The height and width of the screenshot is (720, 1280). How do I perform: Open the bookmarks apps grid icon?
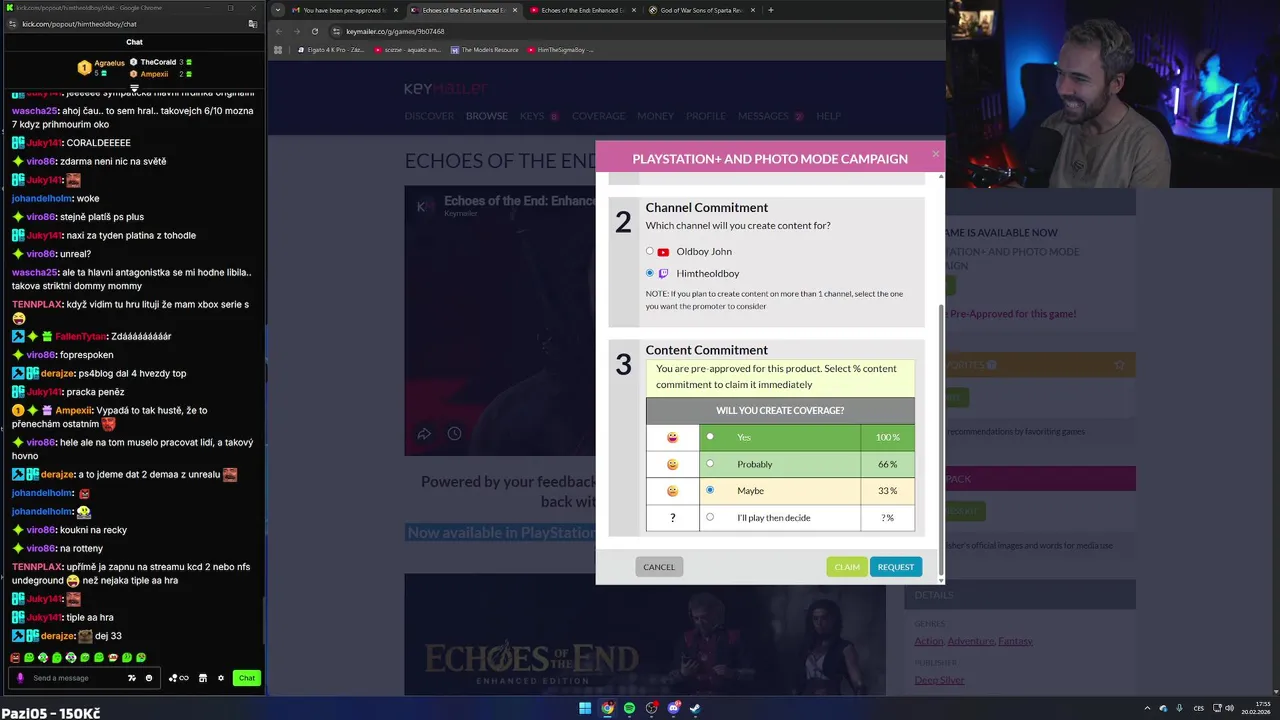click(278, 50)
